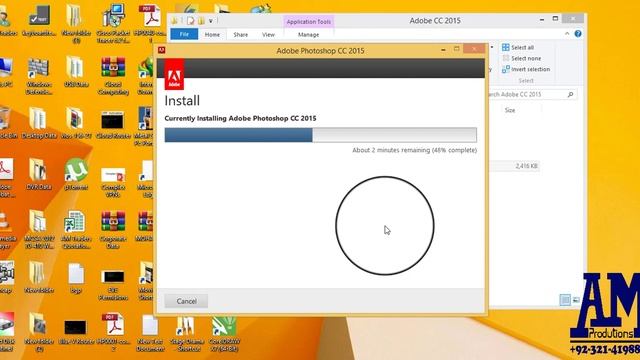Select the Blue-V Router desktop icon
This screenshot has width=640, height=360.
pos(76,331)
